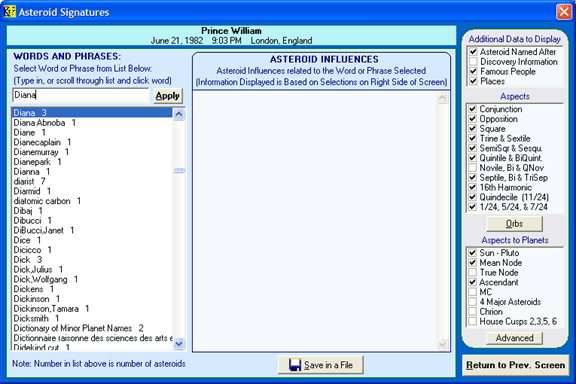Click the floppy disk Save in a File icon

pyautogui.click(x=295, y=365)
